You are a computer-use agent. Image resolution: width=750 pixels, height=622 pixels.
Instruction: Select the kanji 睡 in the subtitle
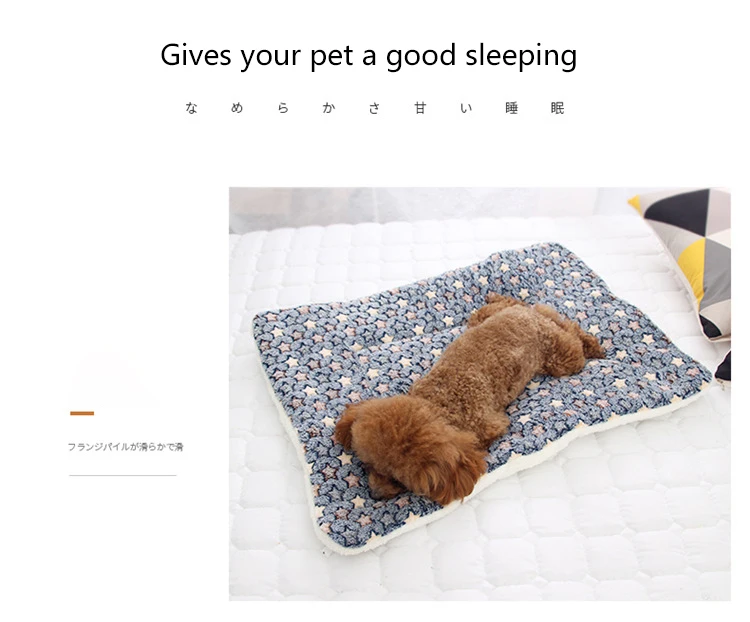click(512, 108)
